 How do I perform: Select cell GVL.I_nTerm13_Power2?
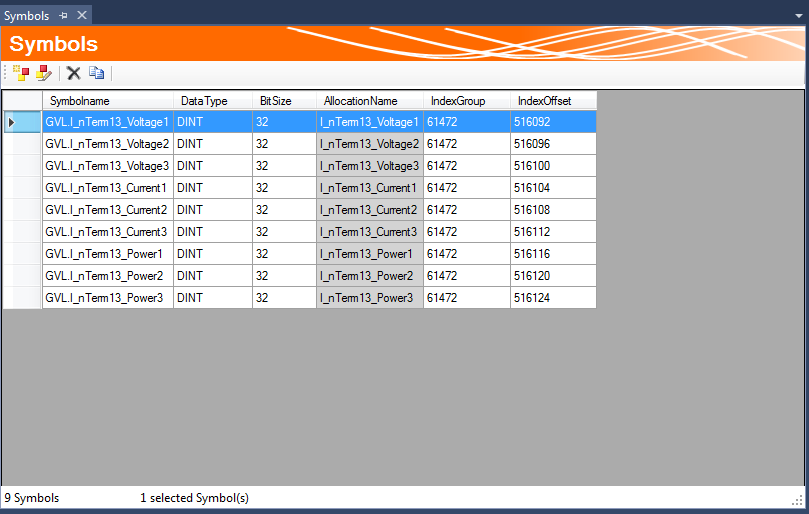[x=108, y=276]
